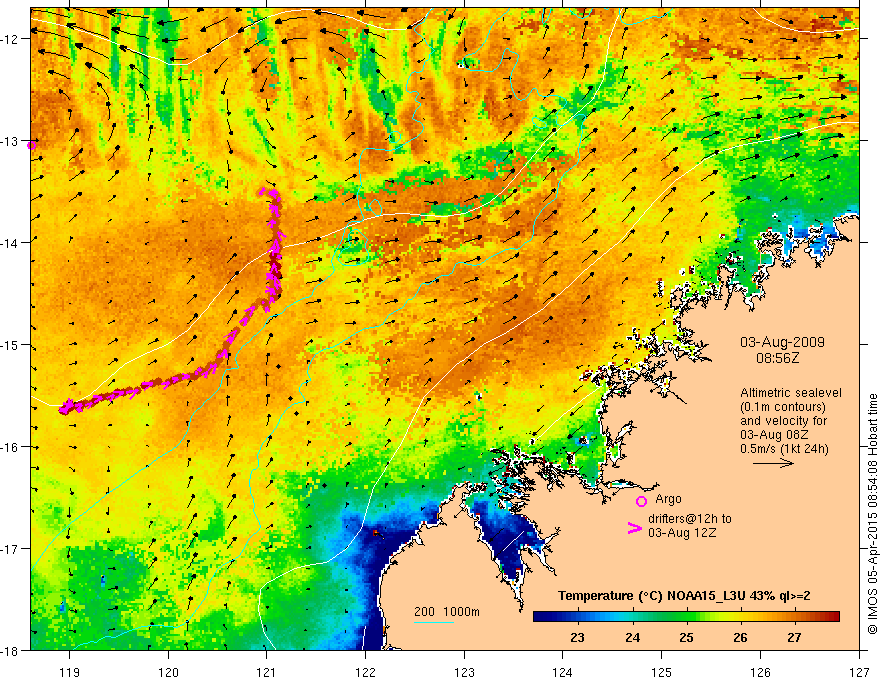Click the color bar tick label 26

tap(740, 637)
